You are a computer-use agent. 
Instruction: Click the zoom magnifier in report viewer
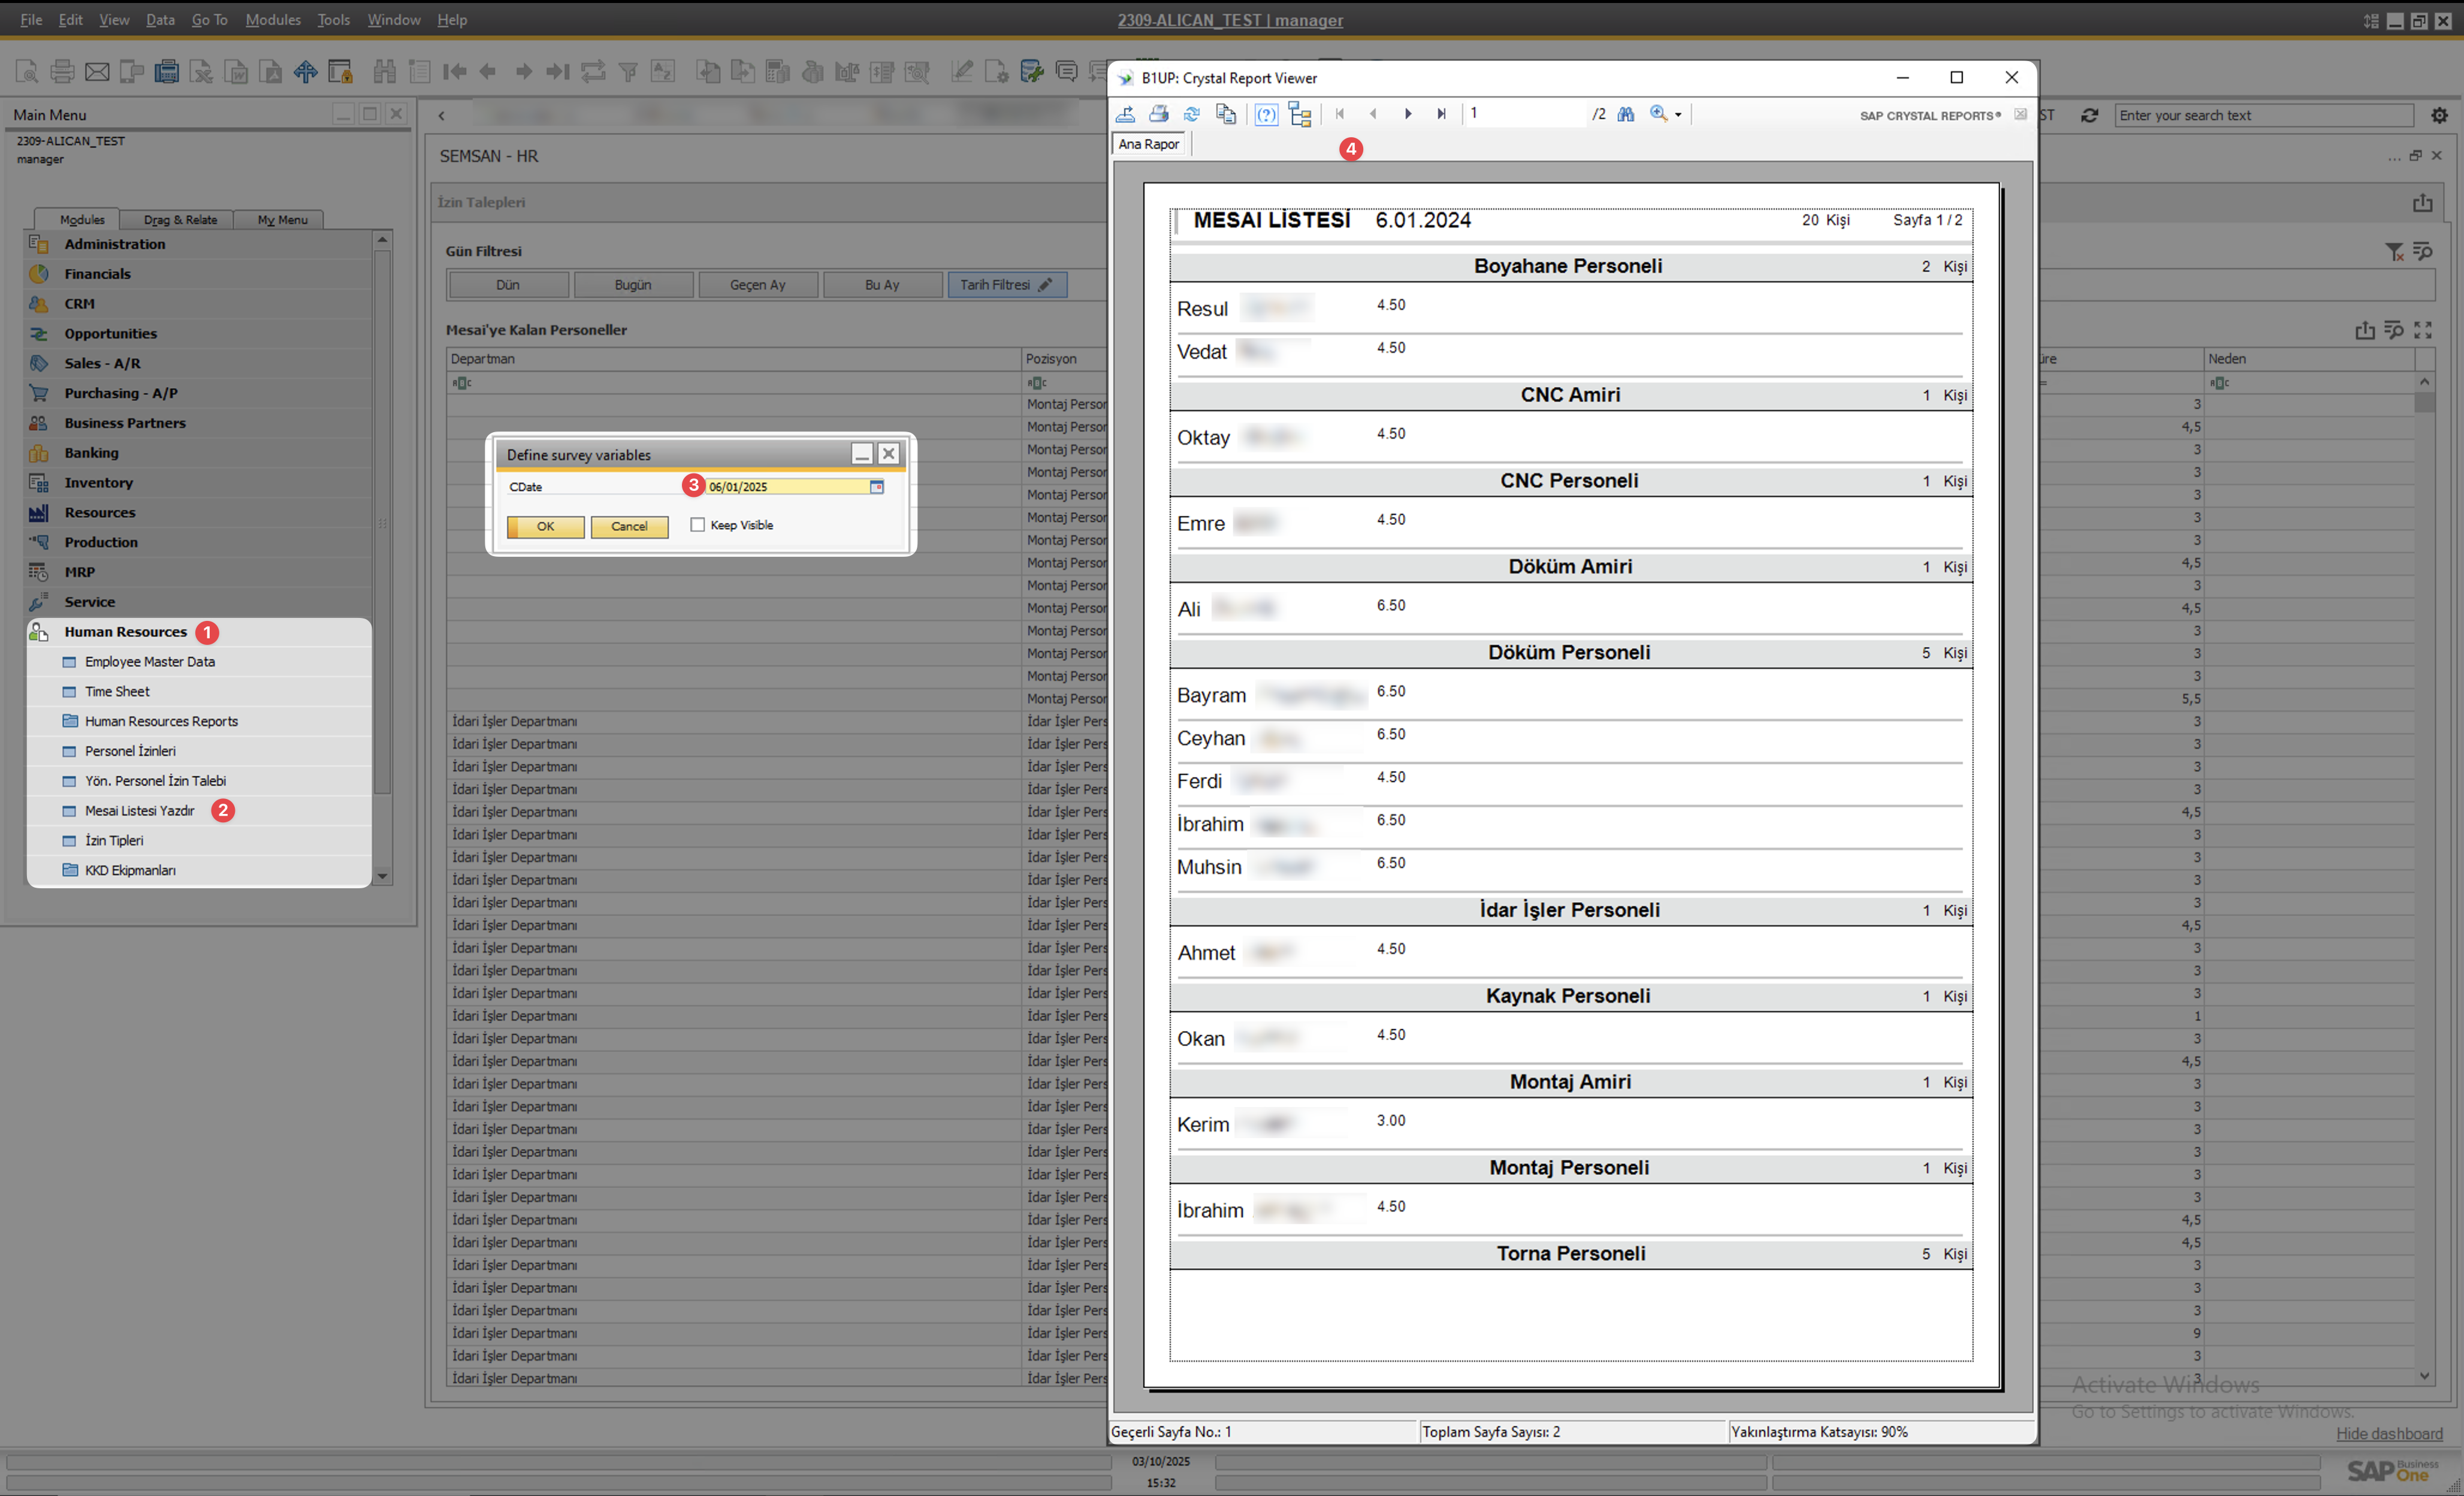1659,114
